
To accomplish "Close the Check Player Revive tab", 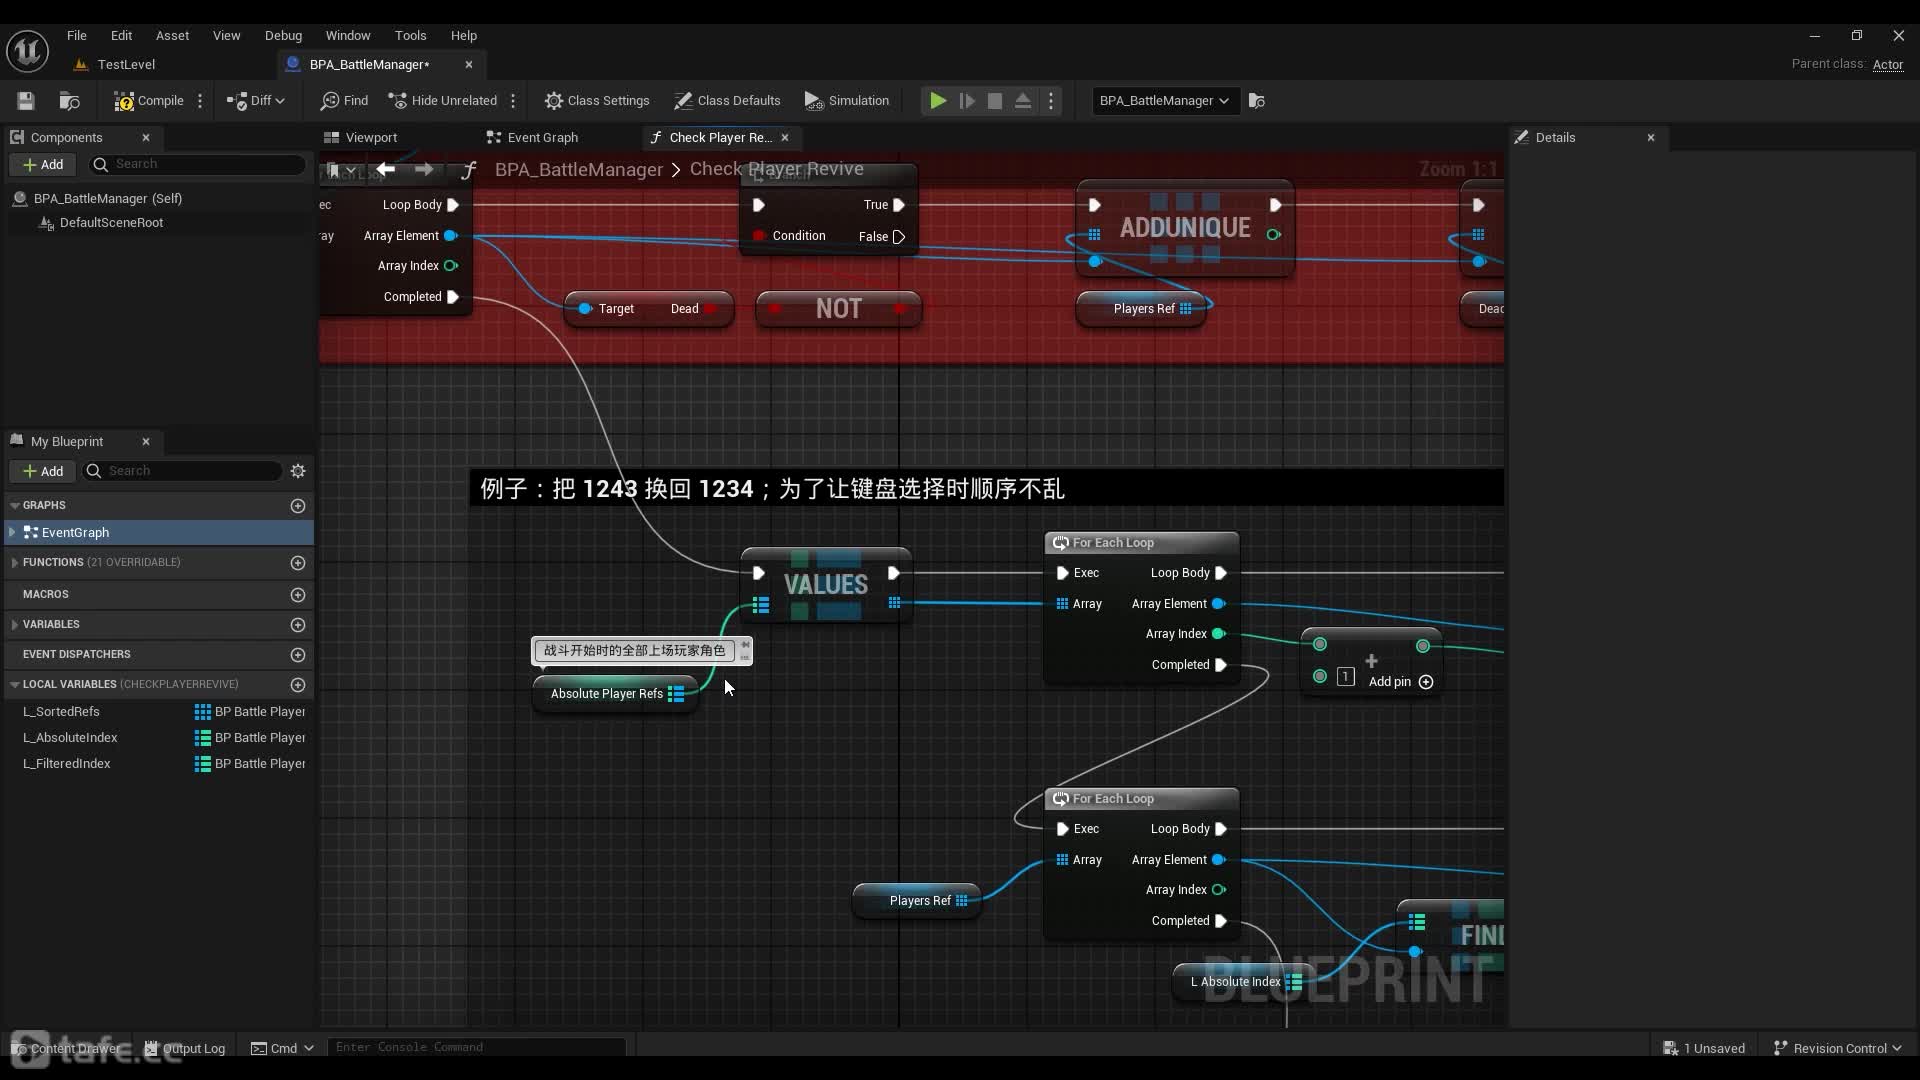I will (785, 137).
